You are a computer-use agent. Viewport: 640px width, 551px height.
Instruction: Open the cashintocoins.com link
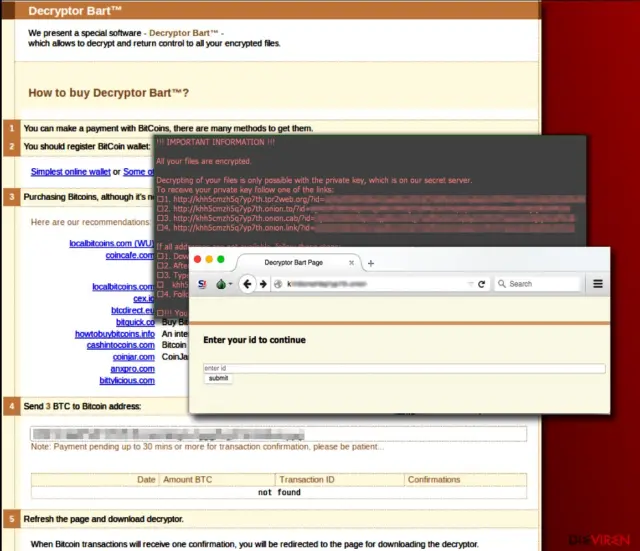pos(120,345)
